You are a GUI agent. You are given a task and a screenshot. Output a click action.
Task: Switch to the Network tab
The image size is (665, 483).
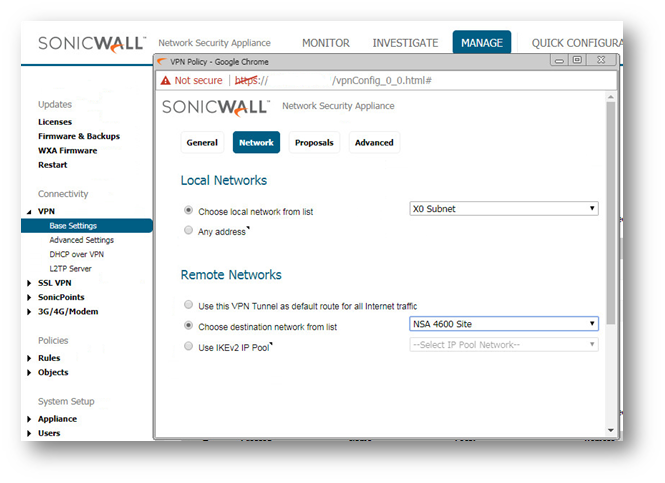pyautogui.click(x=256, y=142)
